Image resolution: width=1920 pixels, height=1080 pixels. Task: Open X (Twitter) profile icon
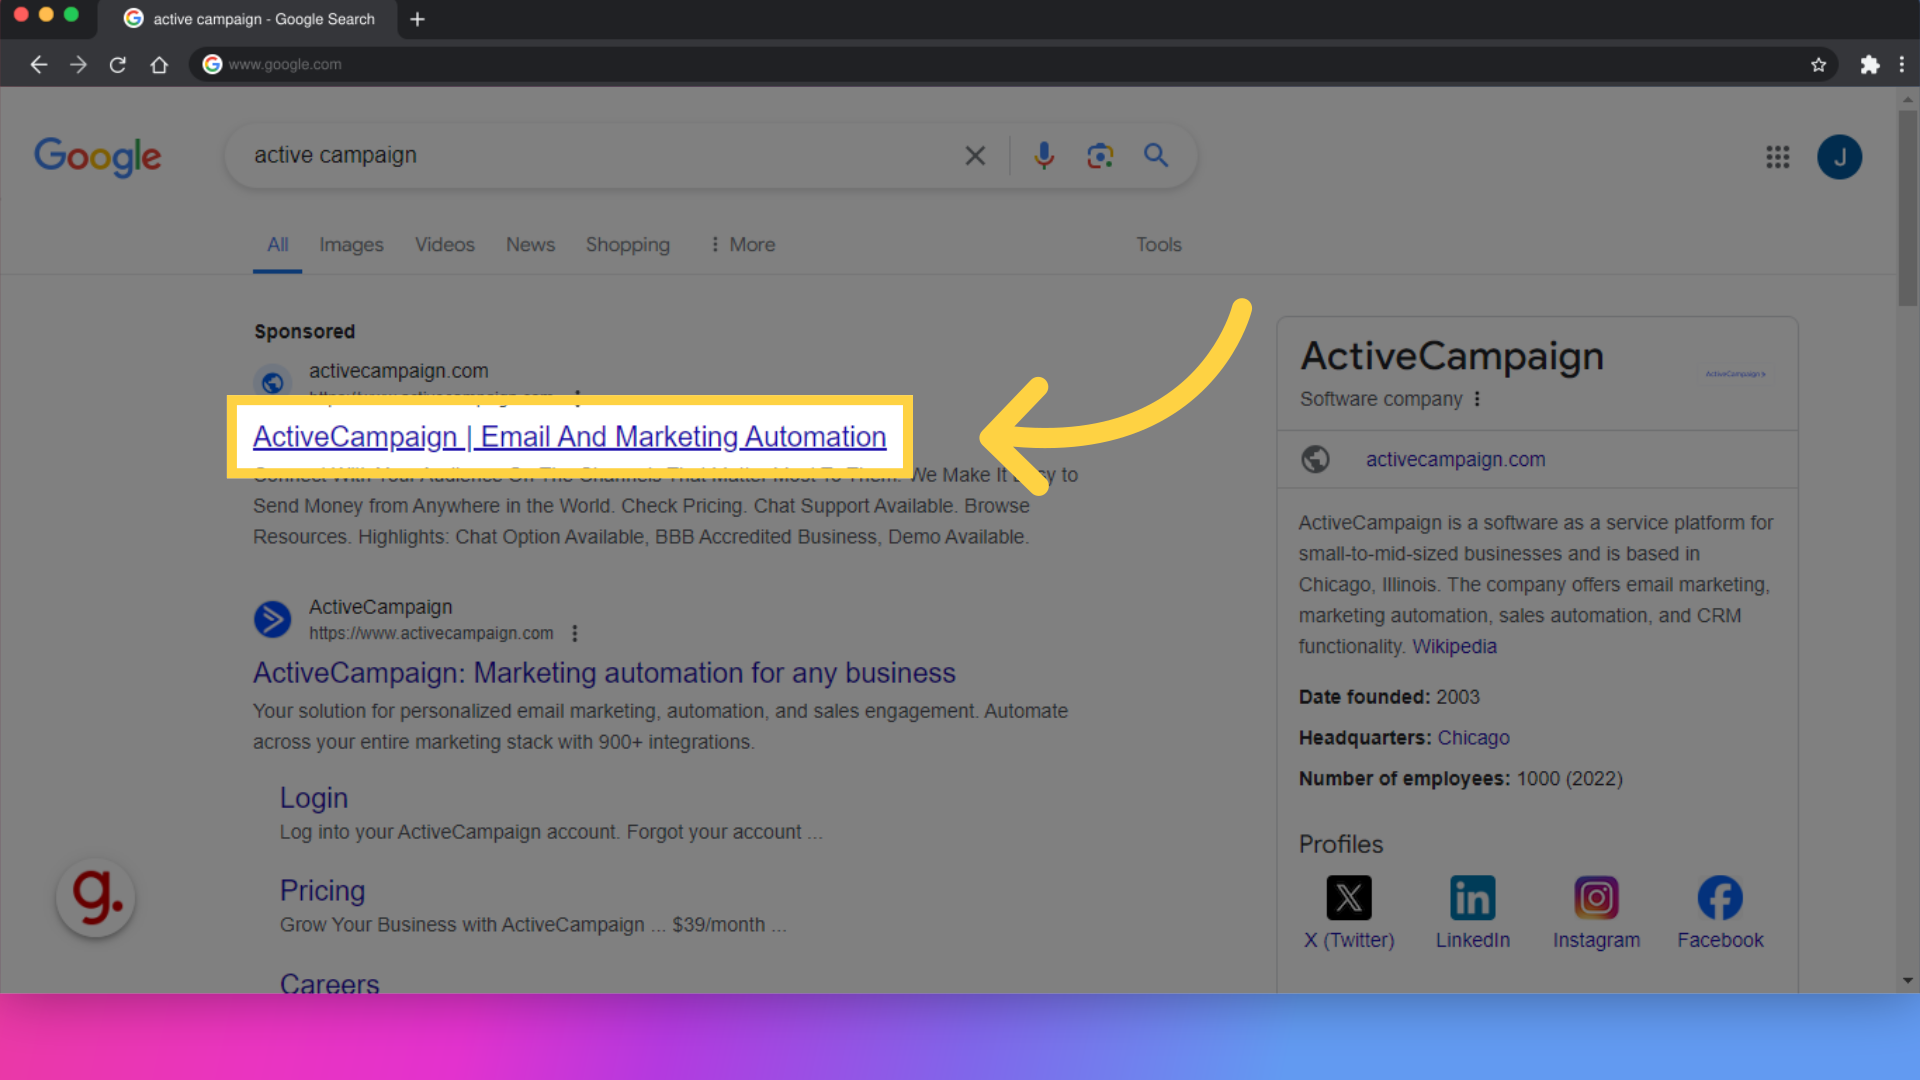tap(1348, 898)
